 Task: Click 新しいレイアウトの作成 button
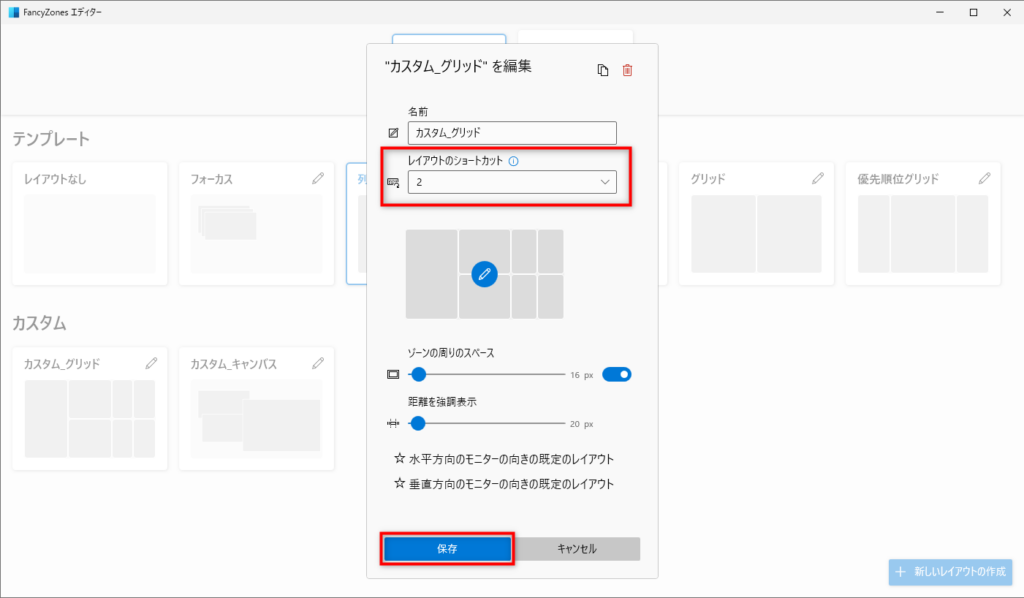[x=949, y=571]
